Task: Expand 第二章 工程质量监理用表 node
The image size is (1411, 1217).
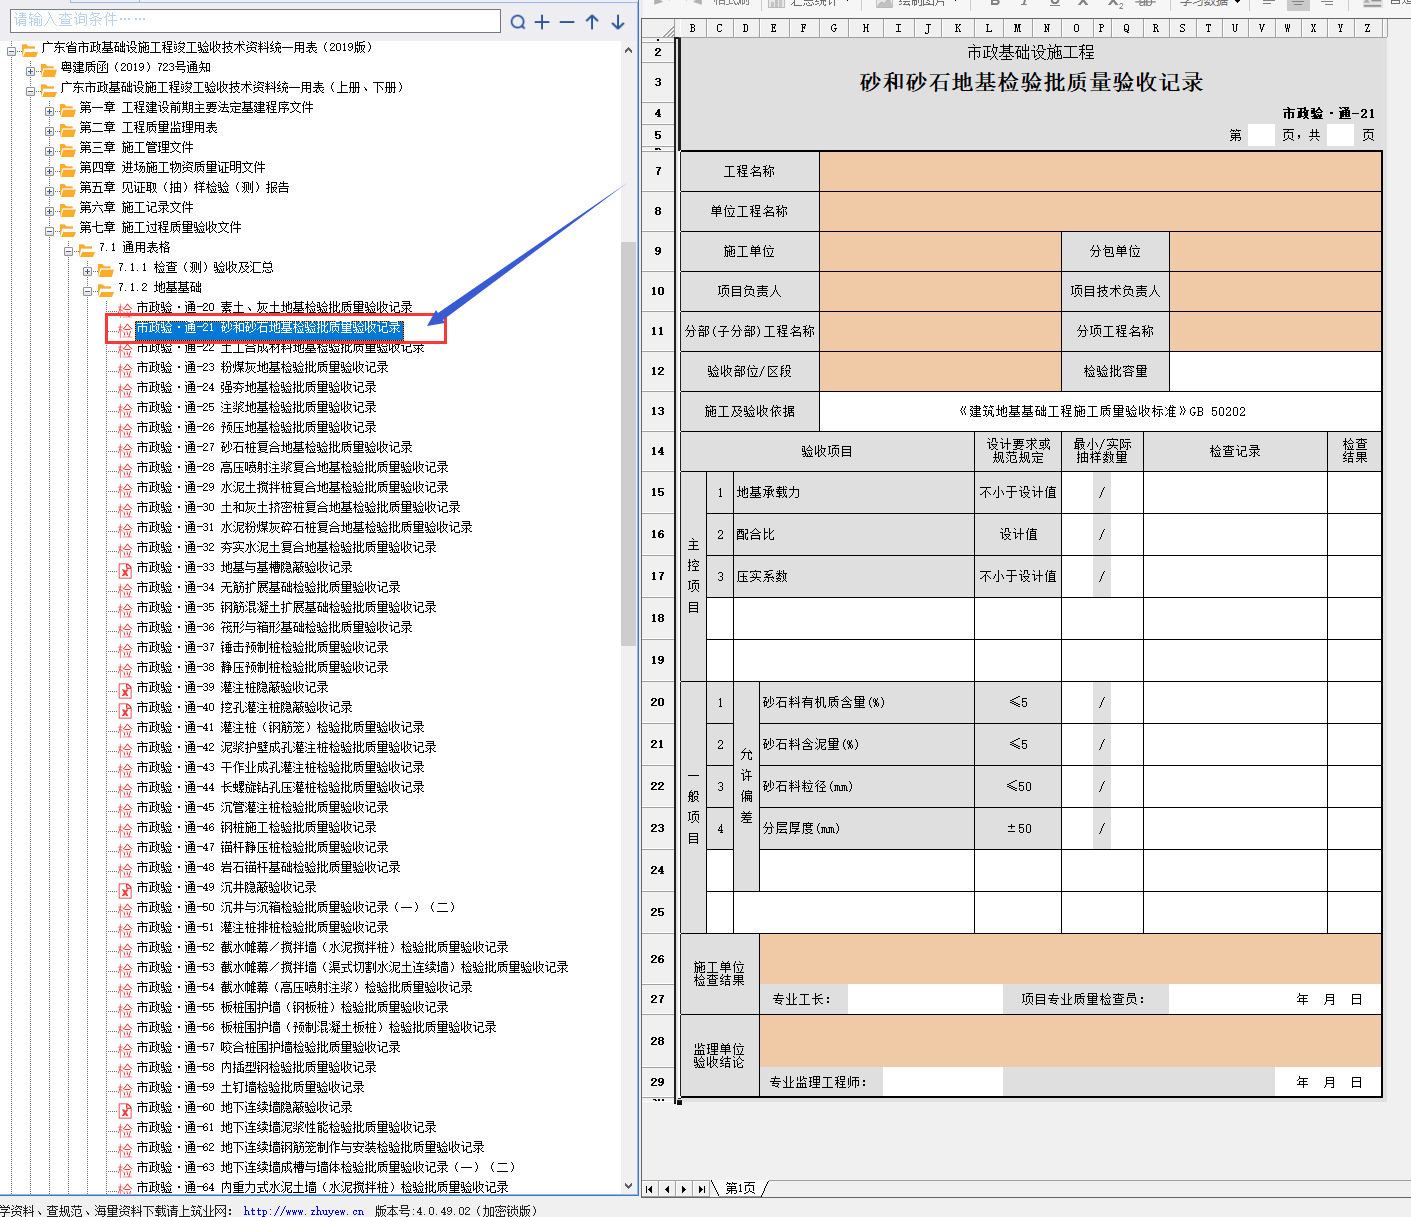Action: (x=50, y=129)
